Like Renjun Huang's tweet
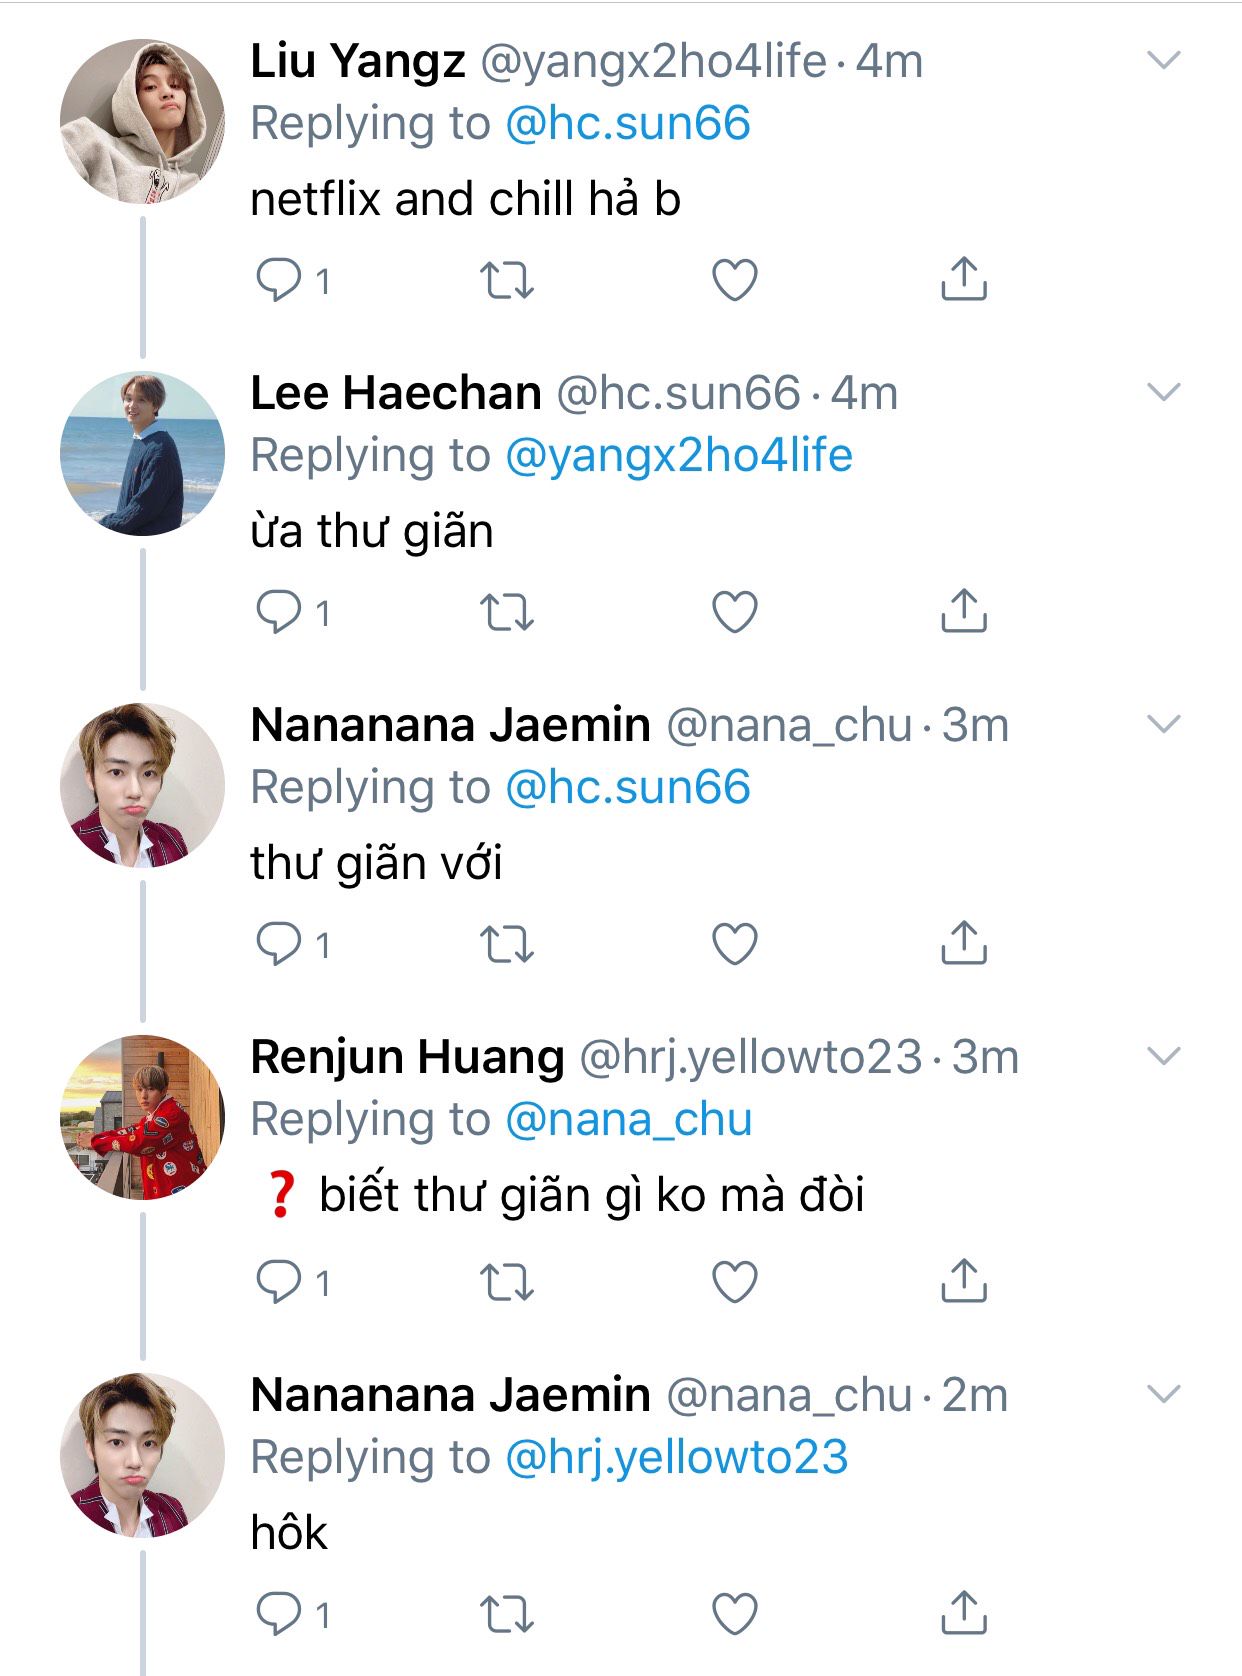 pos(734,1282)
